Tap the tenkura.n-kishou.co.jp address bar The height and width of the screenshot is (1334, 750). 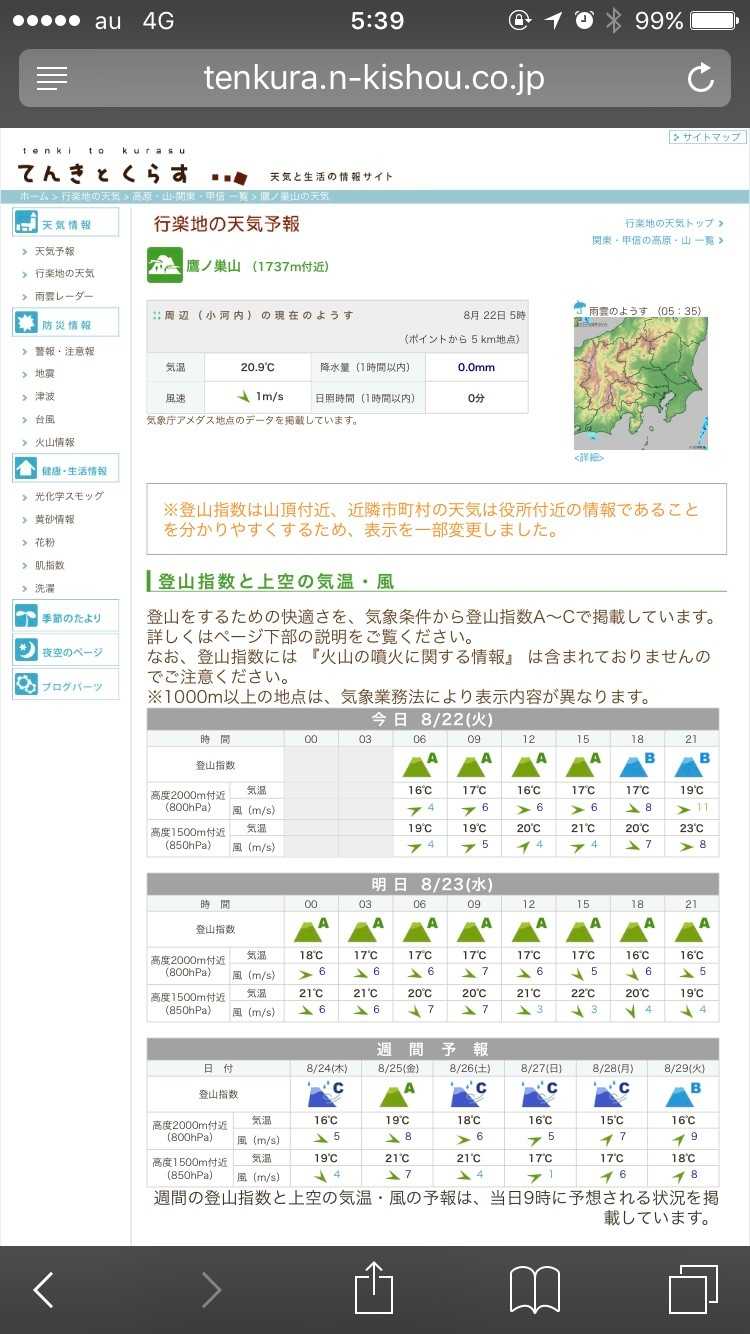point(374,78)
